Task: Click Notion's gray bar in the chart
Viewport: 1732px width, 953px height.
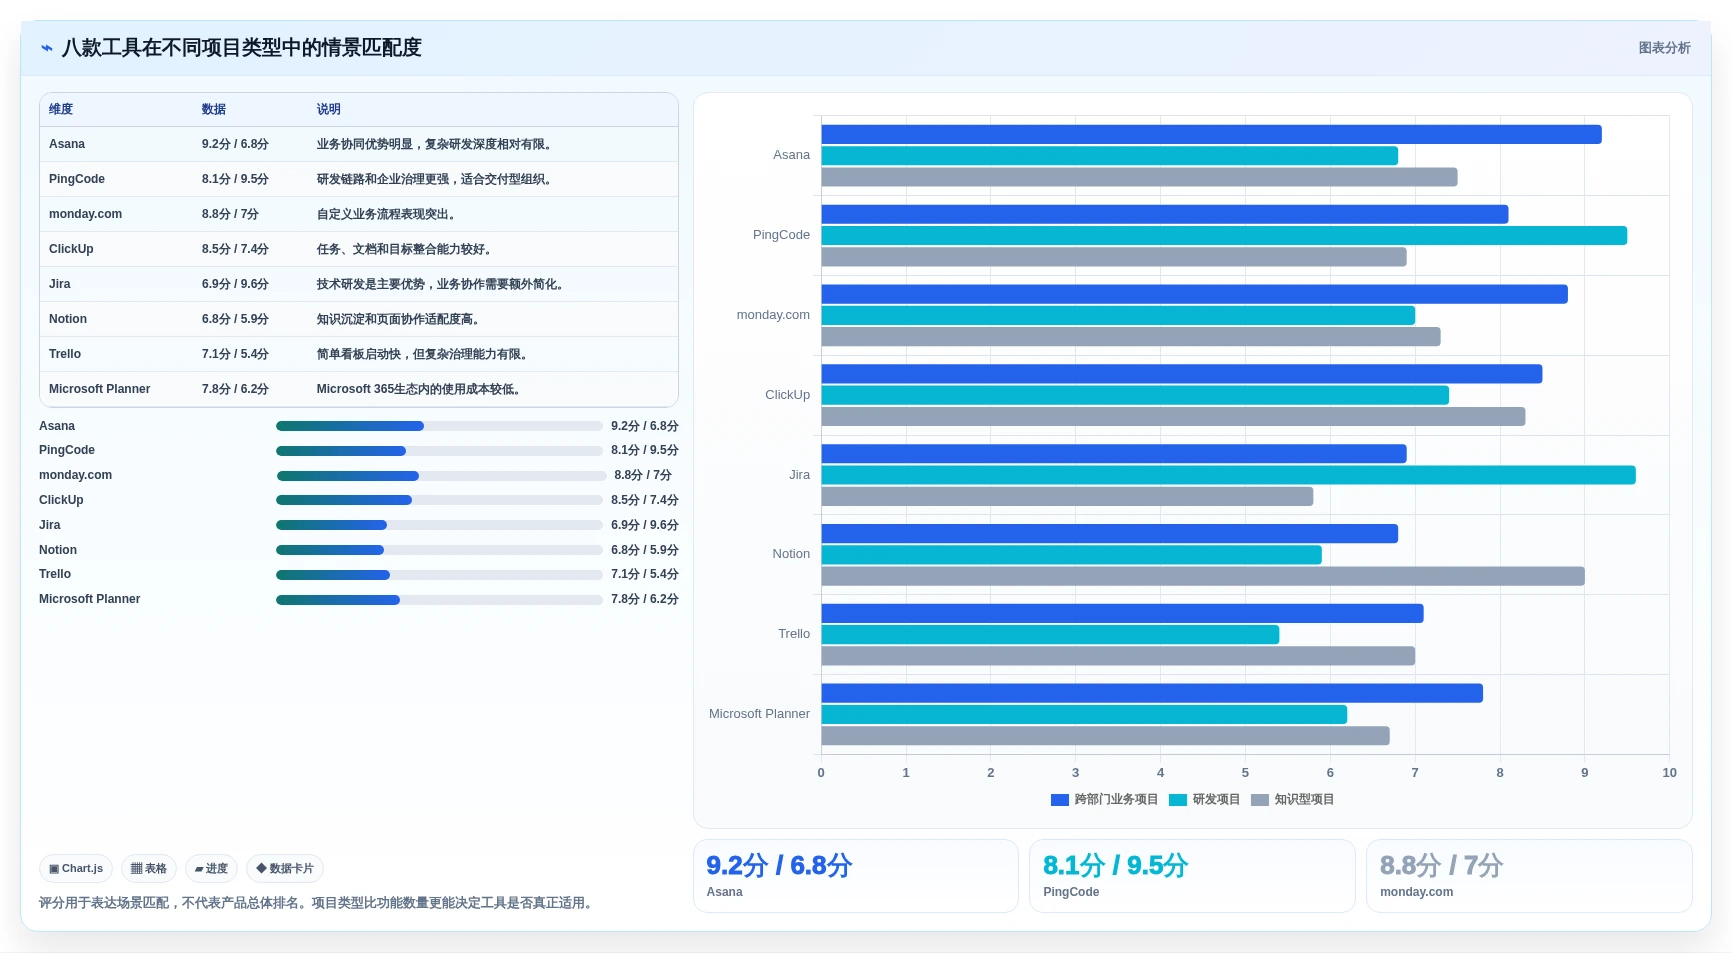Action: point(1203,576)
